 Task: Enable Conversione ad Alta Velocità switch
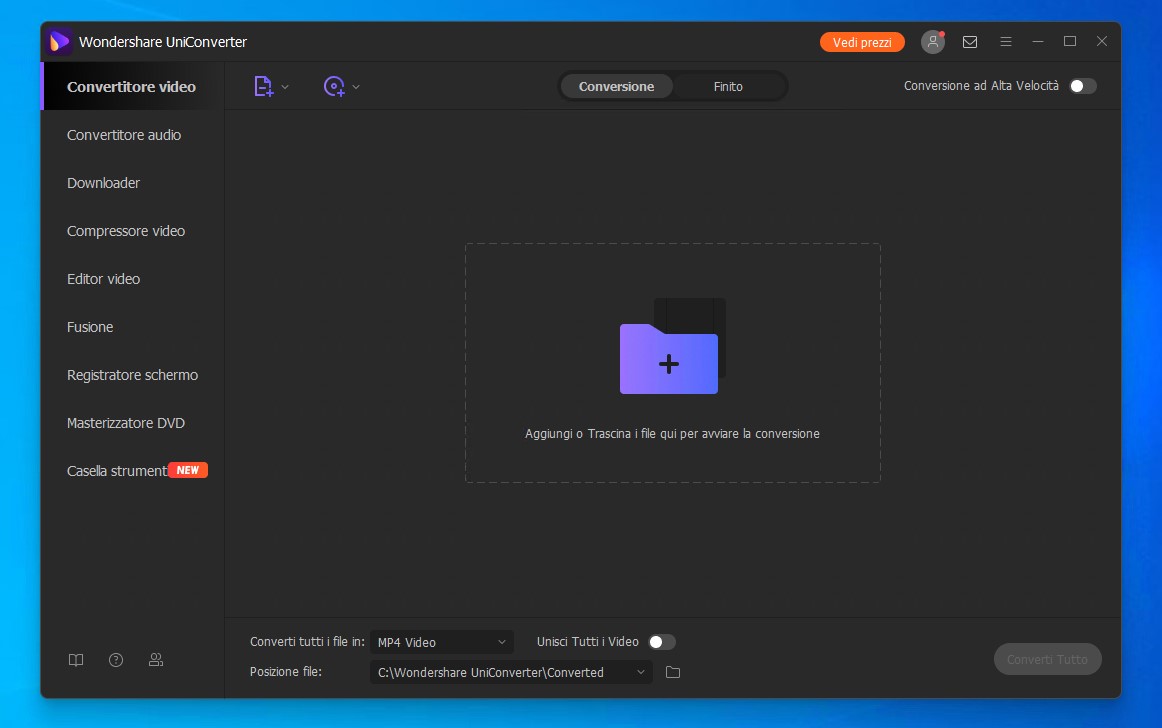pos(1083,86)
